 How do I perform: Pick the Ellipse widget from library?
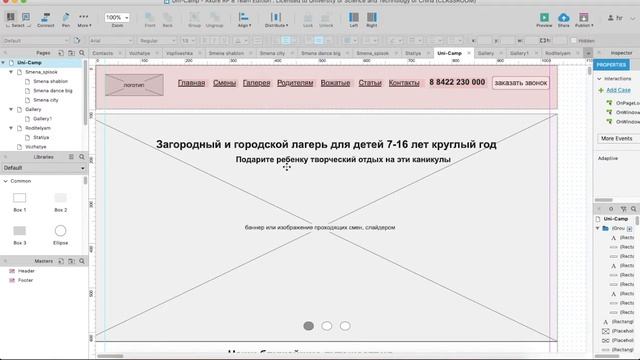click(60, 236)
